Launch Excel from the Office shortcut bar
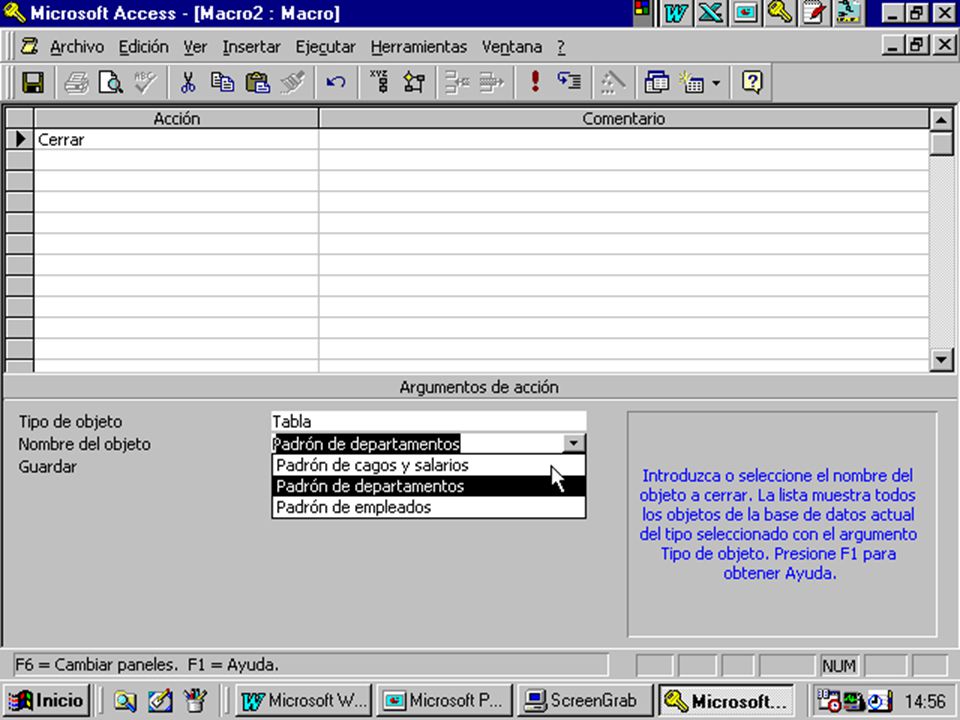This screenshot has height=720, width=960. pyautogui.click(x=710, y=13)
